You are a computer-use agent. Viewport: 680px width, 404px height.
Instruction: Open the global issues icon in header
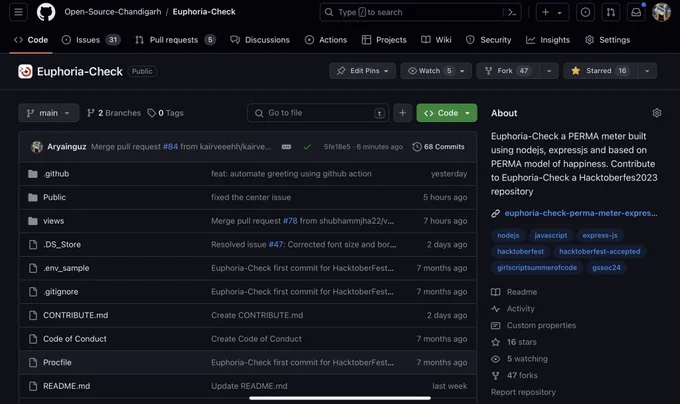(585, 12)
